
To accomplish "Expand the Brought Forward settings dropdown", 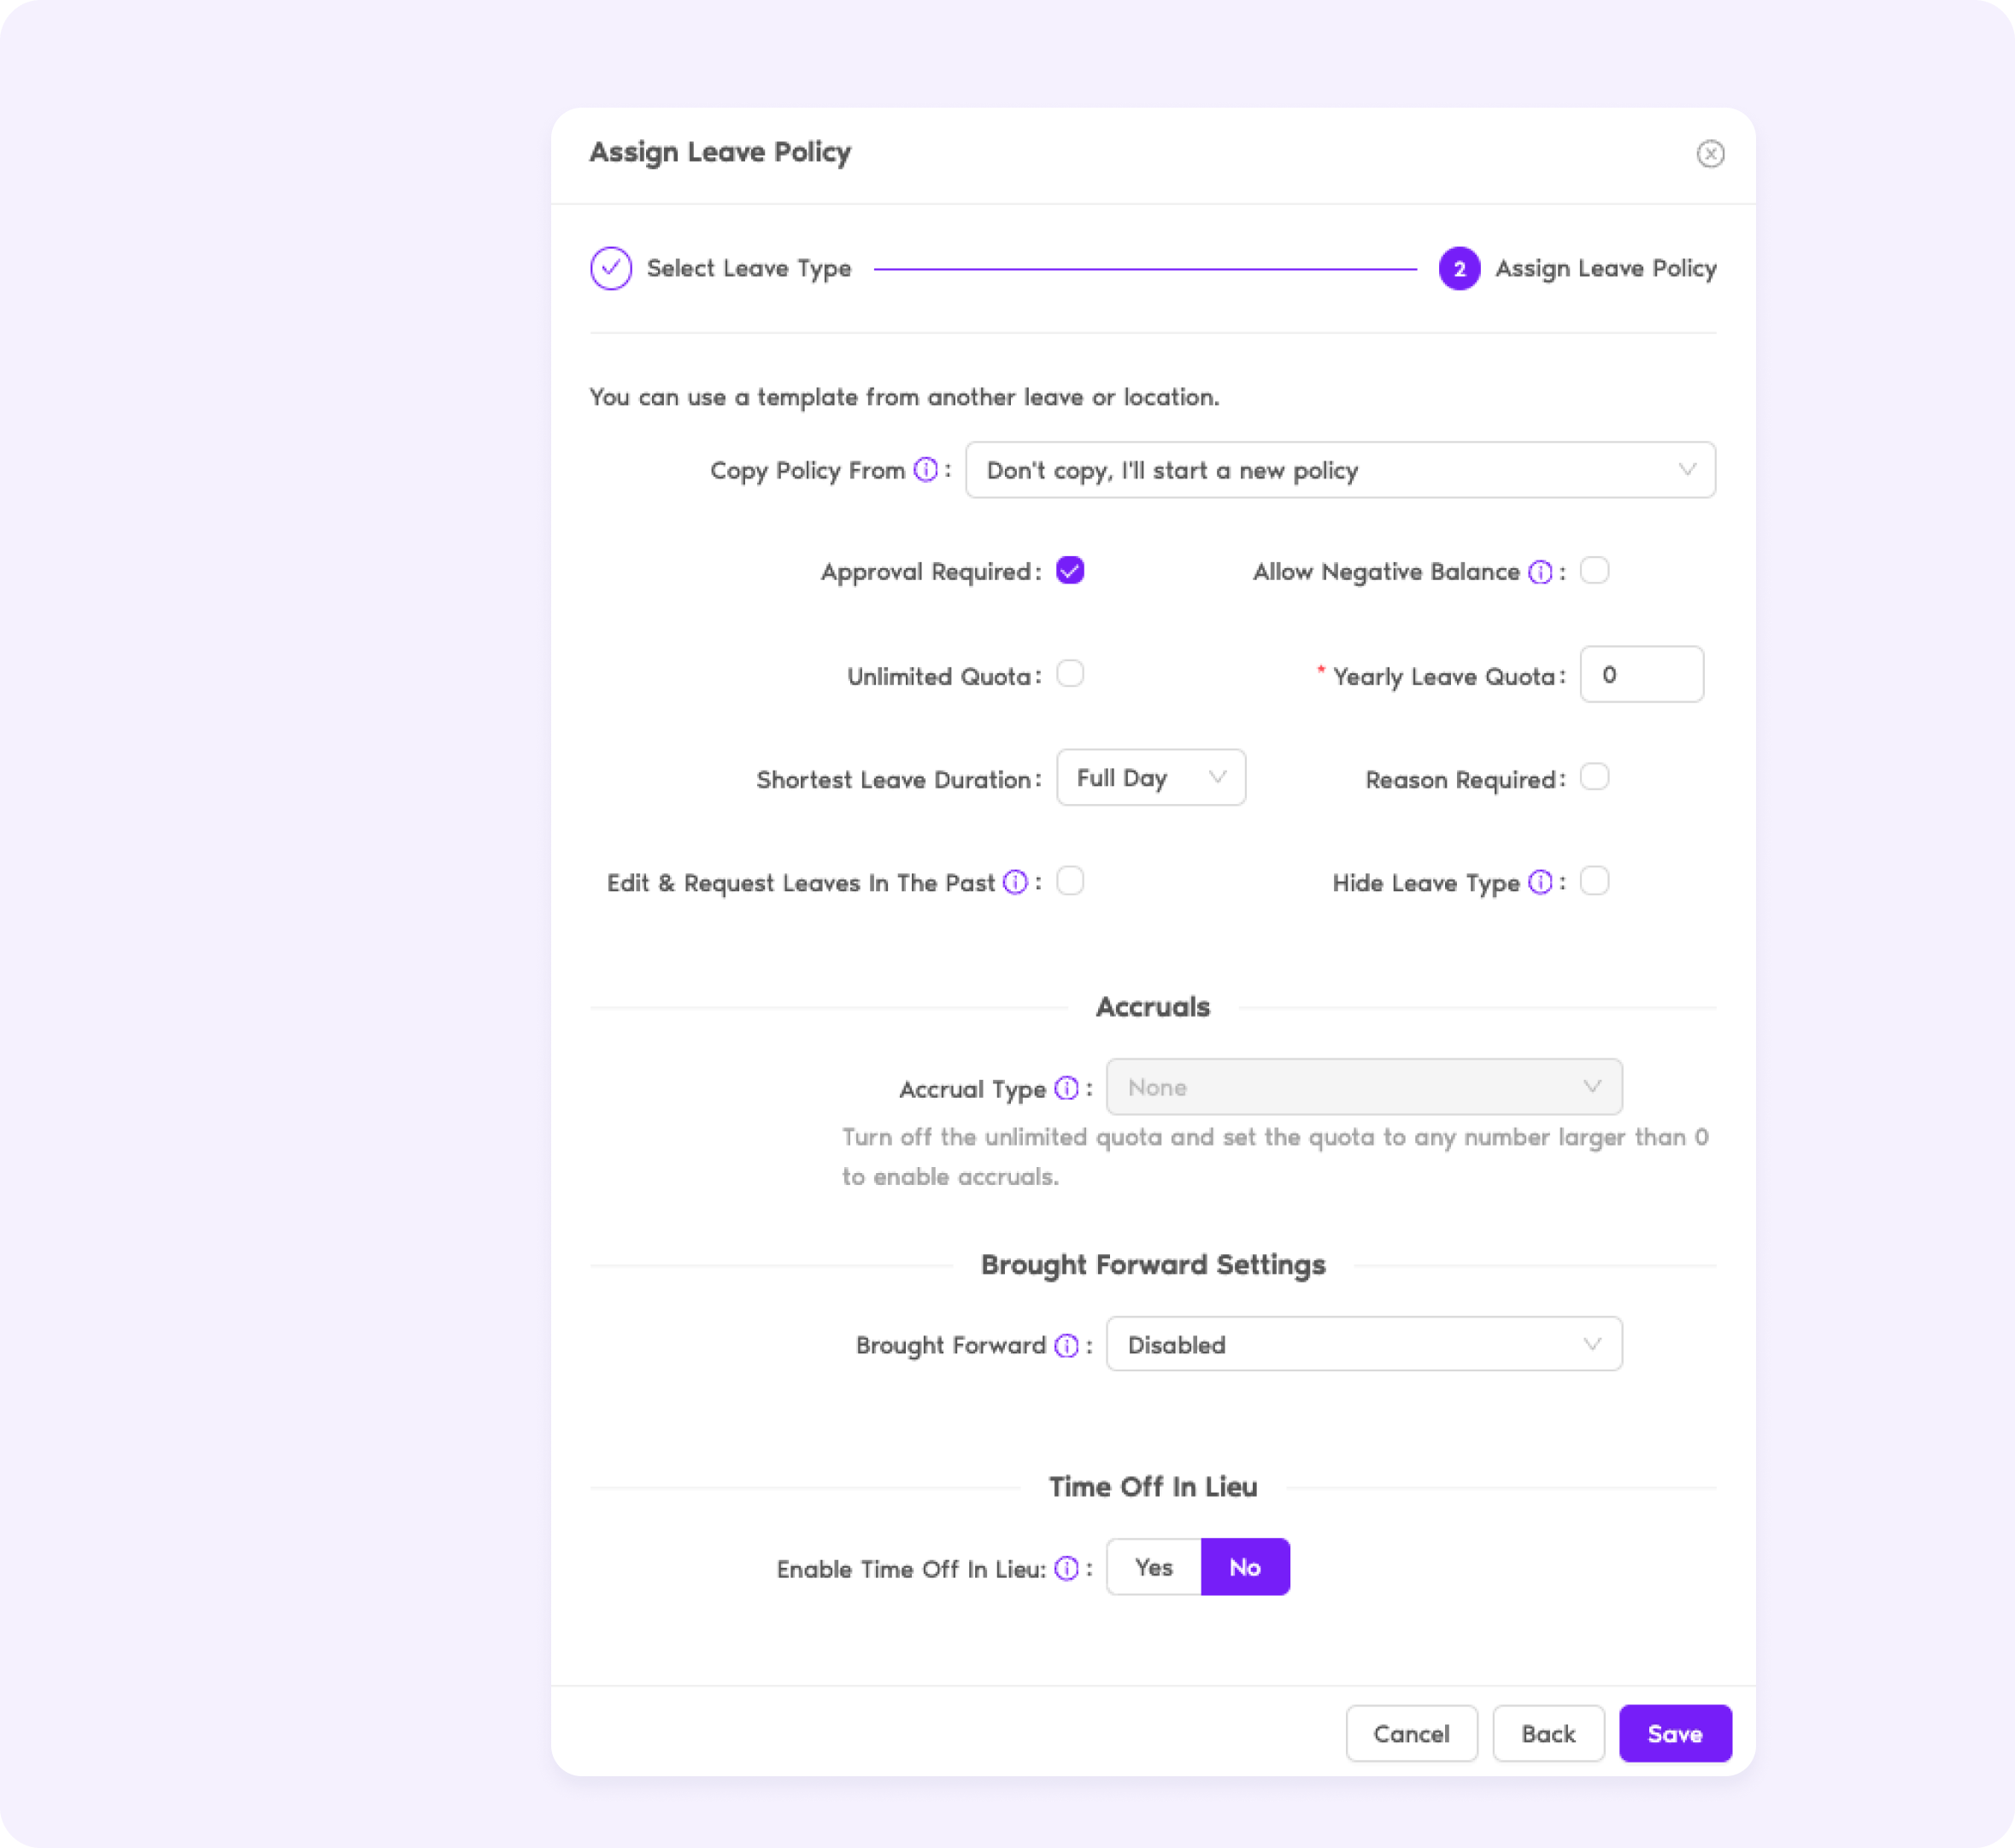I will 1362,1344.
